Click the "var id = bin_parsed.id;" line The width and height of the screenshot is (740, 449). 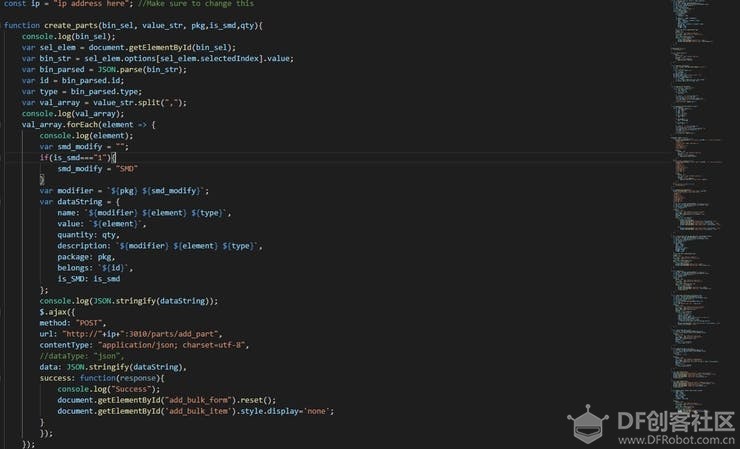coord(73,80)
